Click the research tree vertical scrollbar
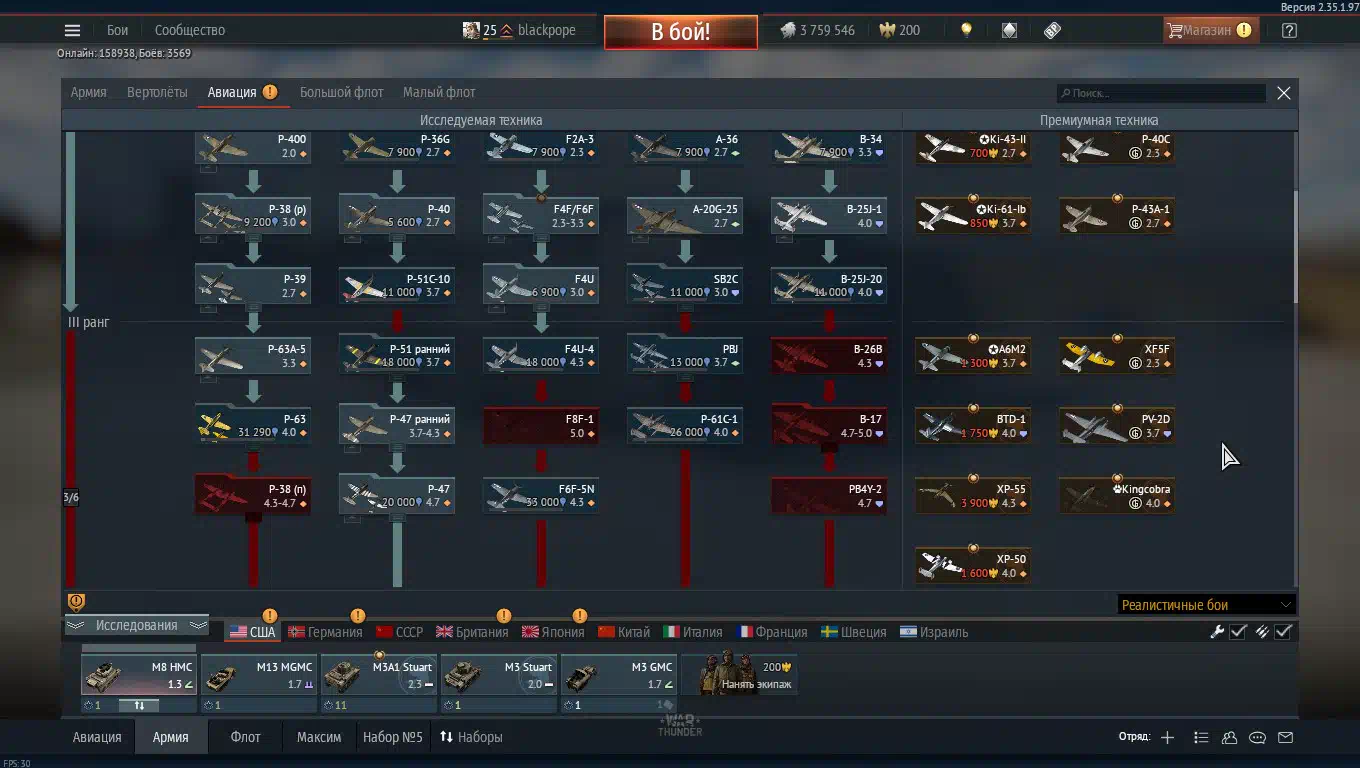 (x=1296, y=247)
